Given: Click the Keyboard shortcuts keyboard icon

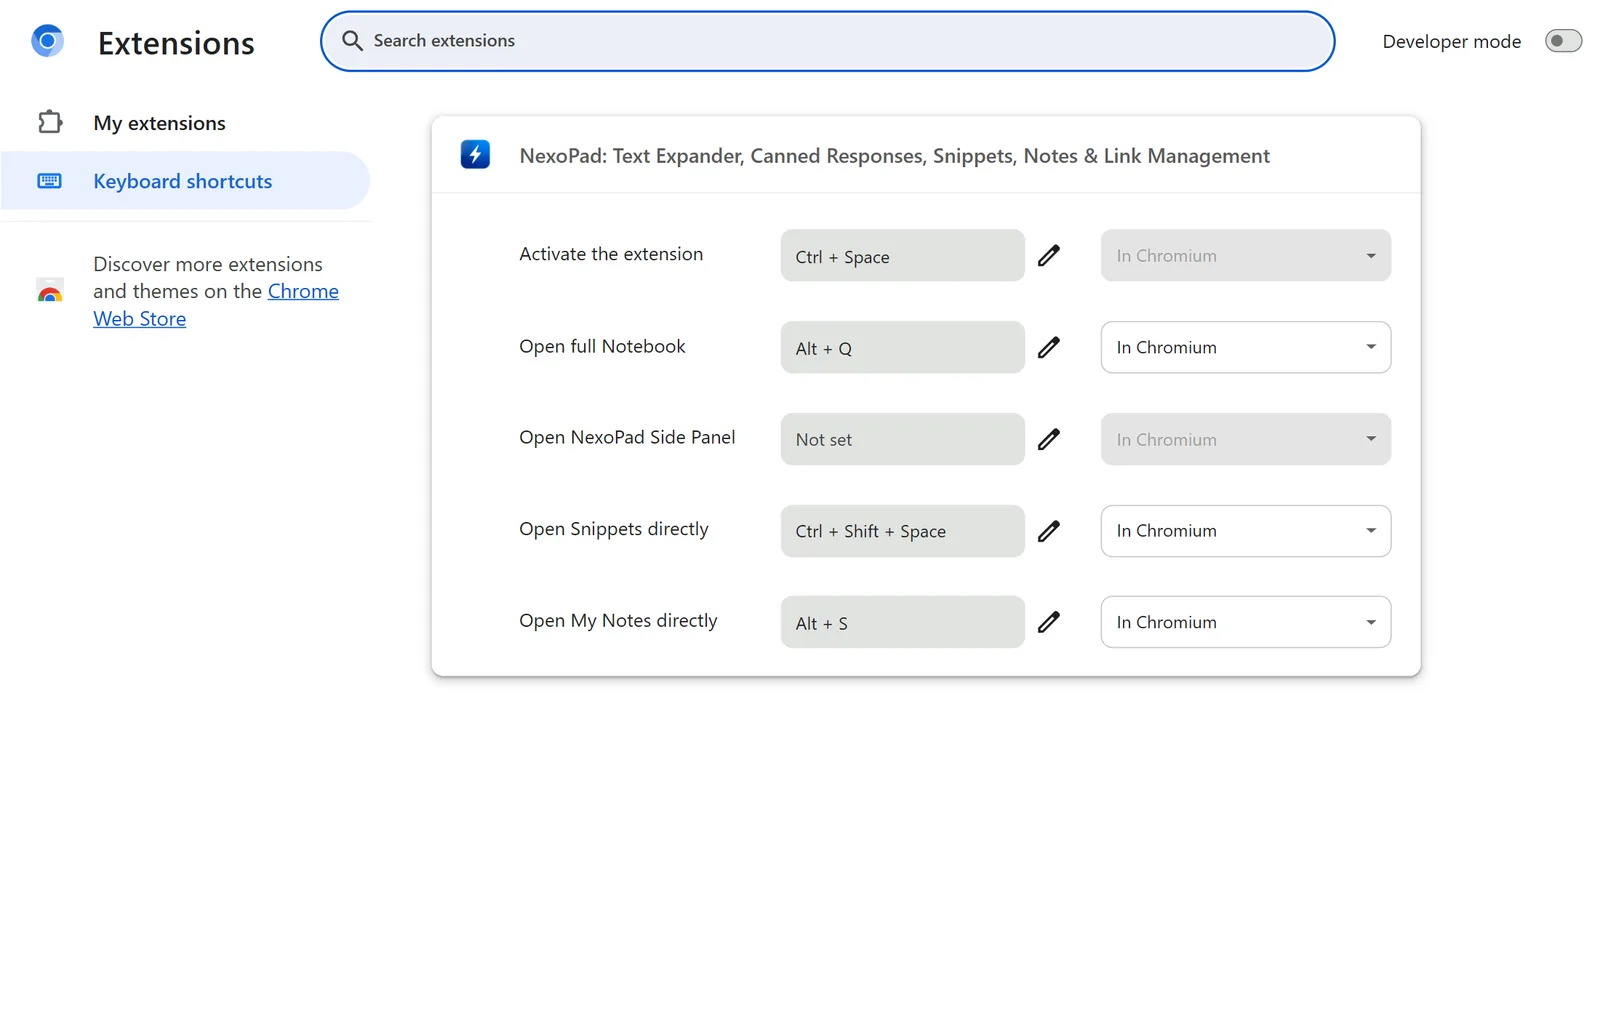Looking at the screenshot, I should (x=49, y=181).
